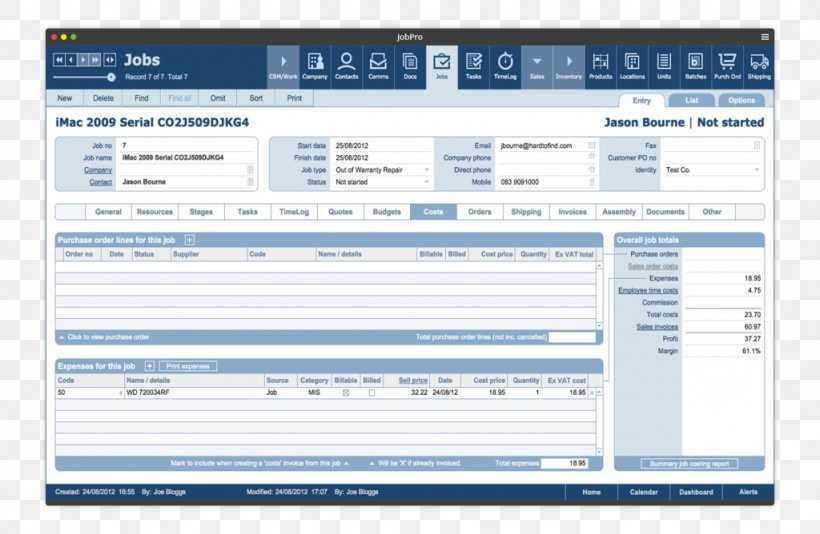This screenshot has height=534, width=820.
Task: Move the record navigation slider handle
Action: 111,77
